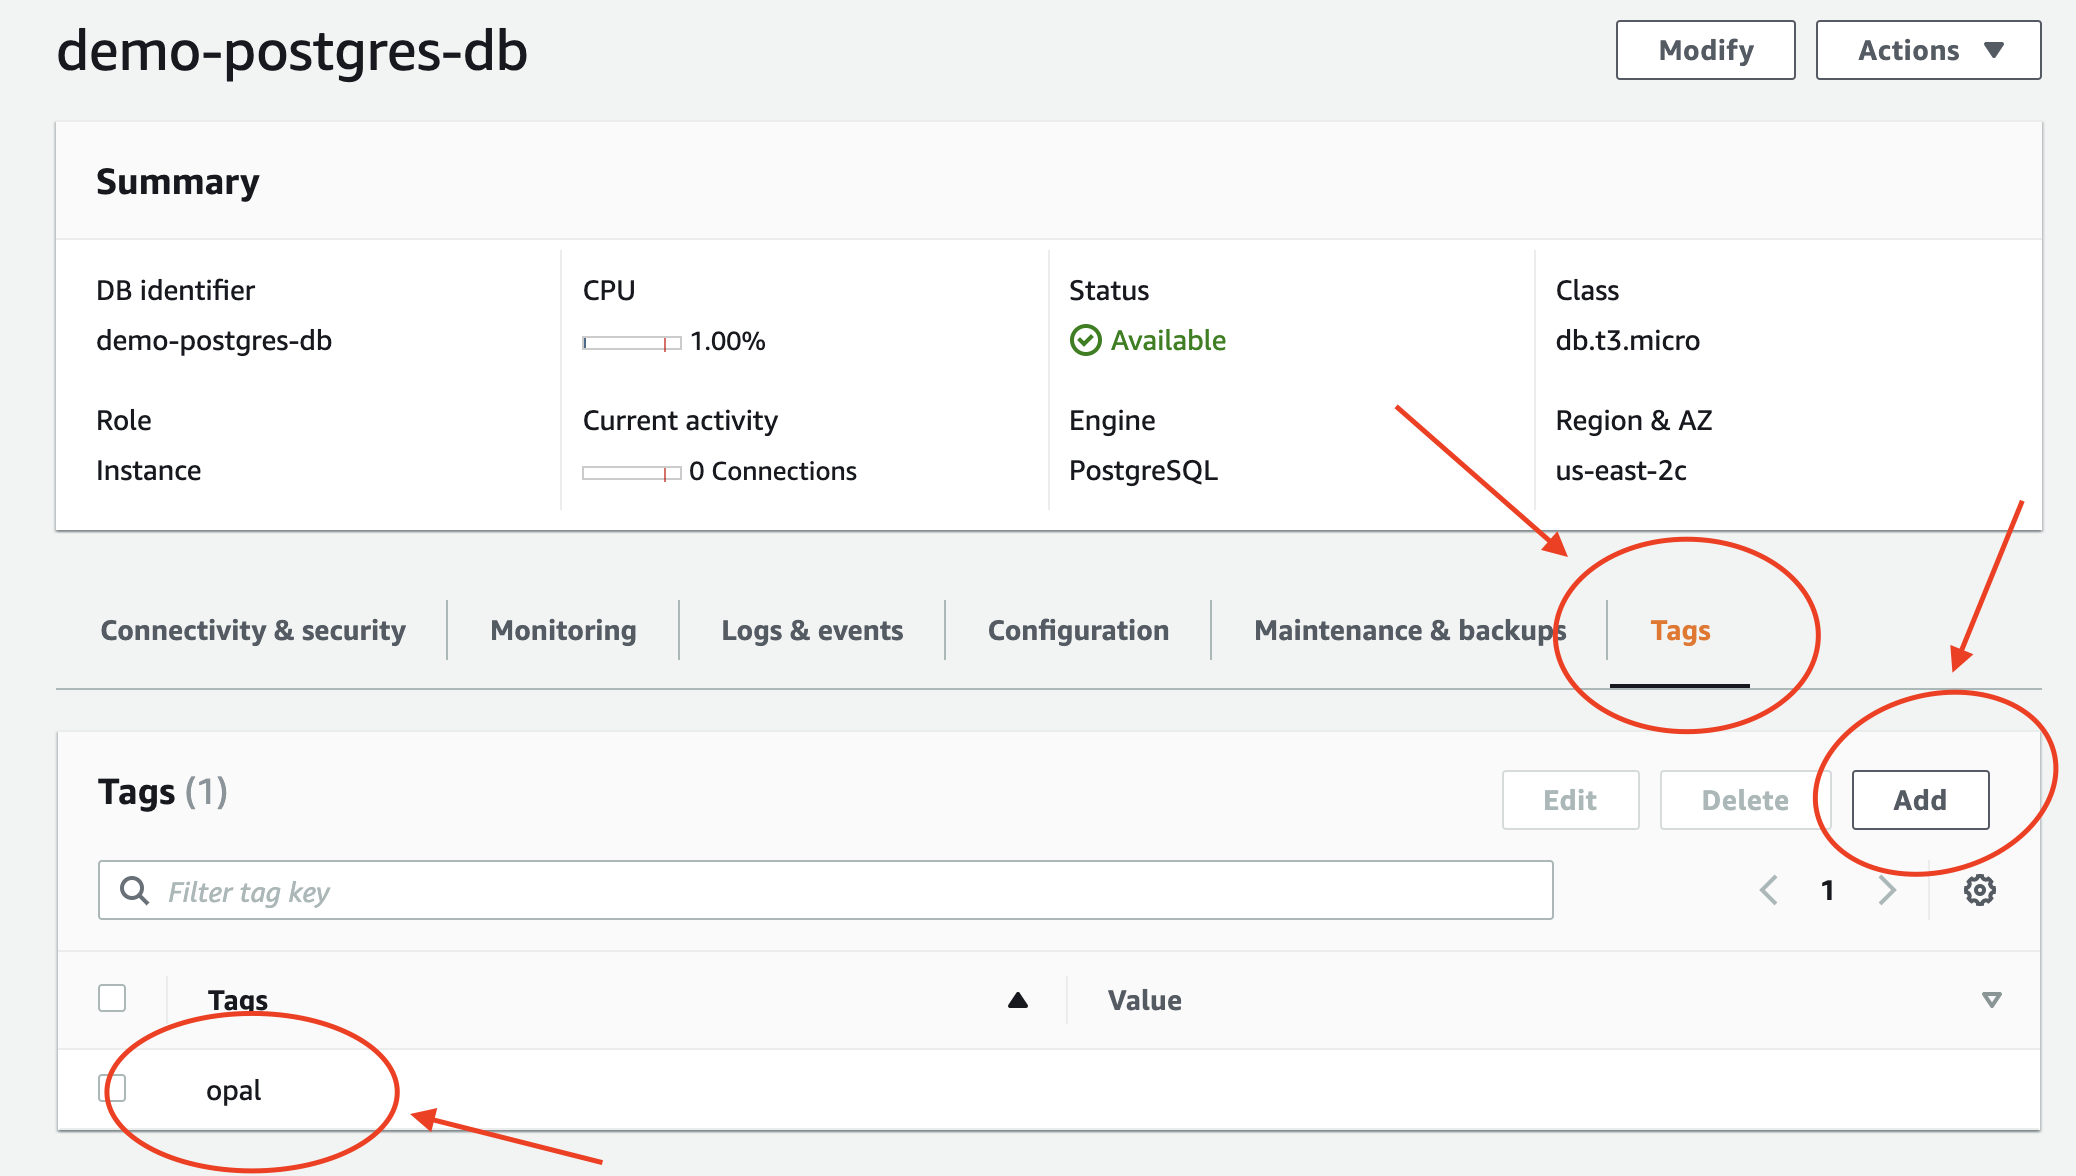Image resolution: width=2076 pixels, height=1176 pixels.
Task: Sort Tags column ascending arrow
Action: 1017,1000
